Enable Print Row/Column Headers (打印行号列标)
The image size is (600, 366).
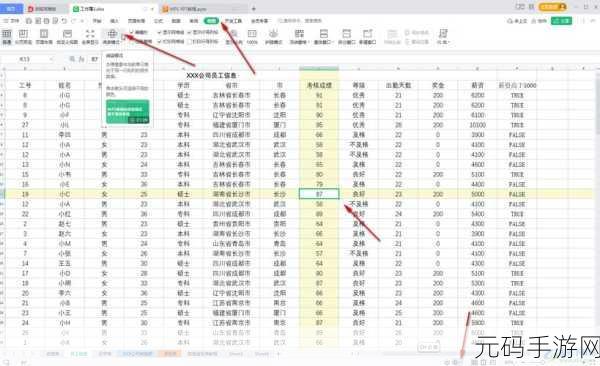click(x=203, y=41)
